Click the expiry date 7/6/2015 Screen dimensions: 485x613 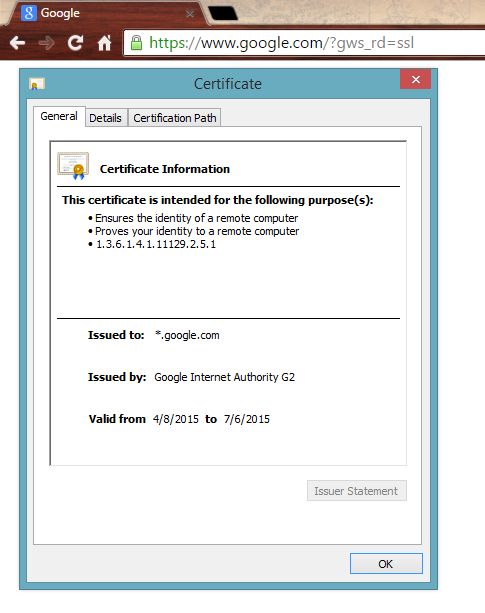[247, 419]
